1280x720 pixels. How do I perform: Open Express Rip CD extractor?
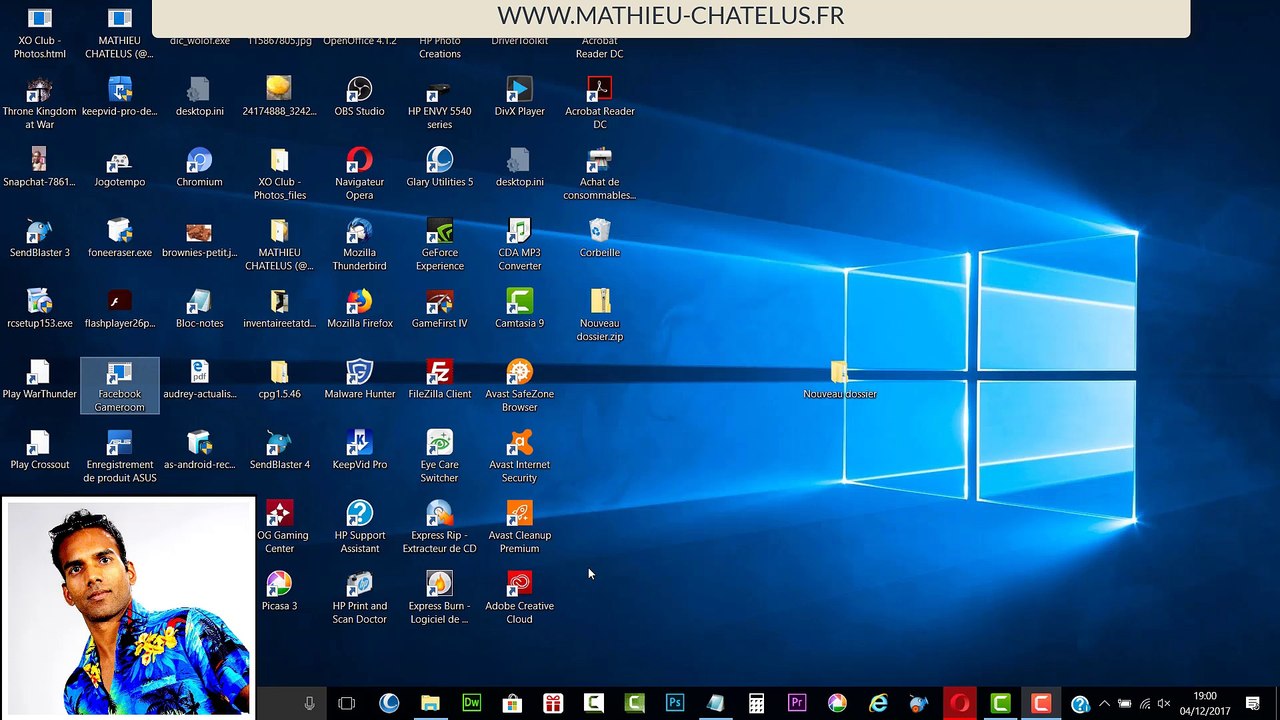coord(439,528)
